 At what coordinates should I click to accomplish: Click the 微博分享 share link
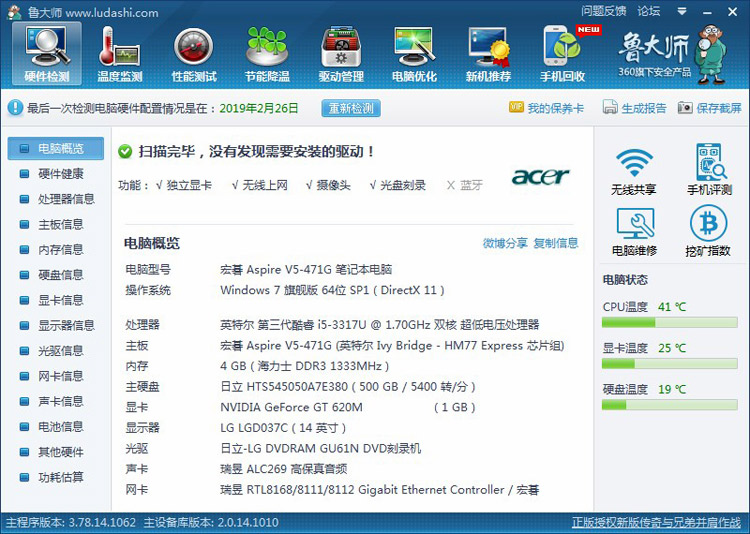pyautogui.click(x=505, y=243)
